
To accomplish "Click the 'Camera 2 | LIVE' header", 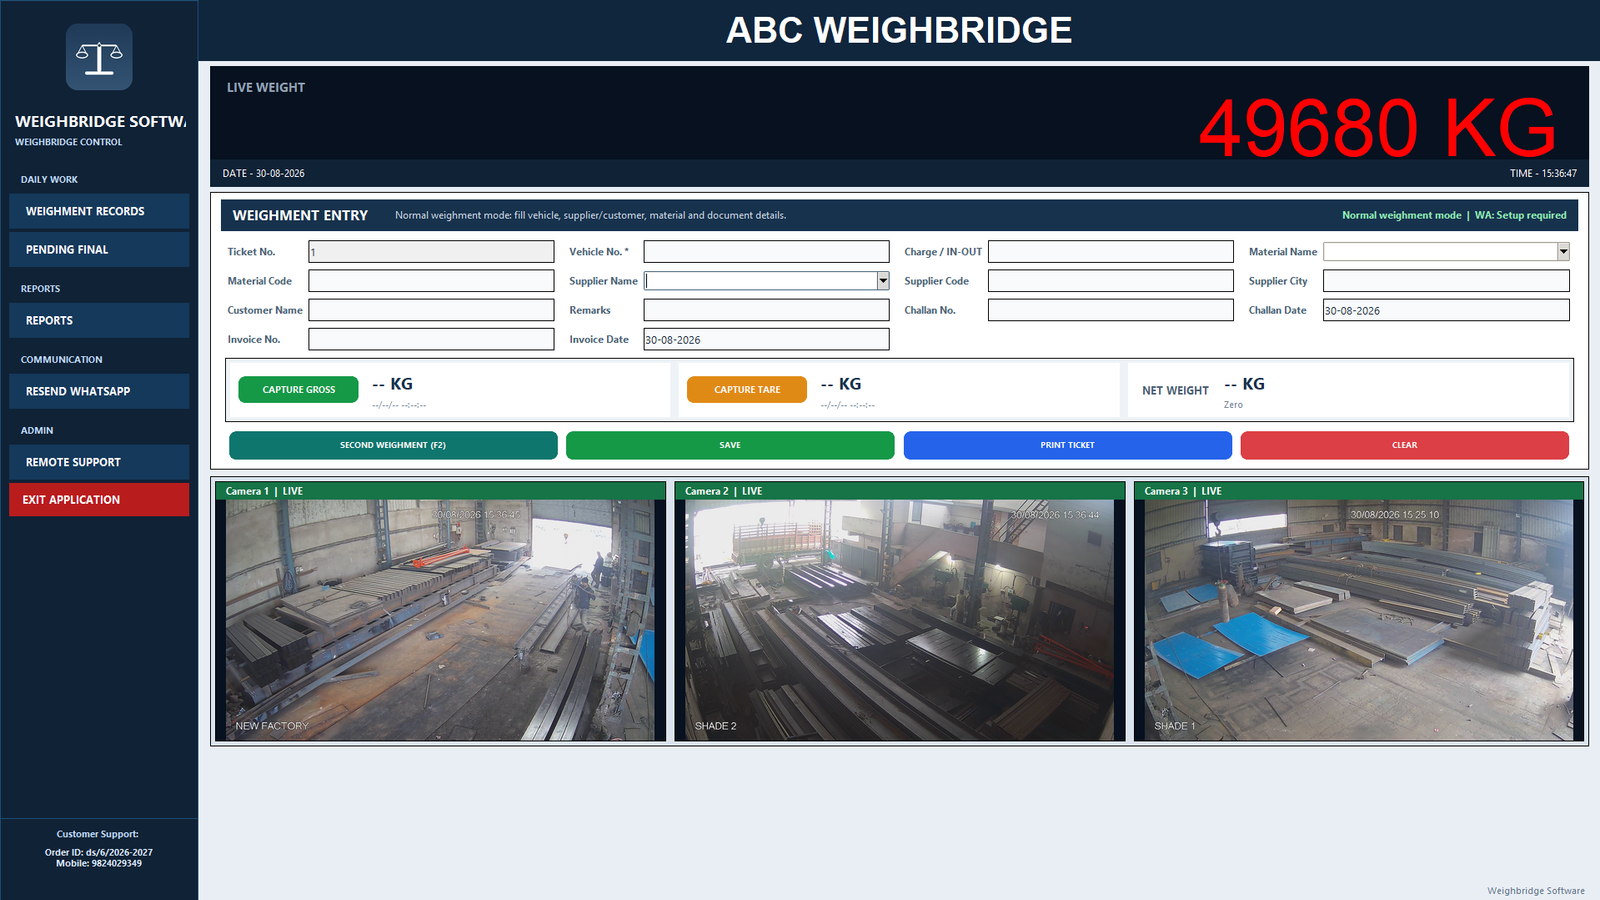I will click(723, 491).
